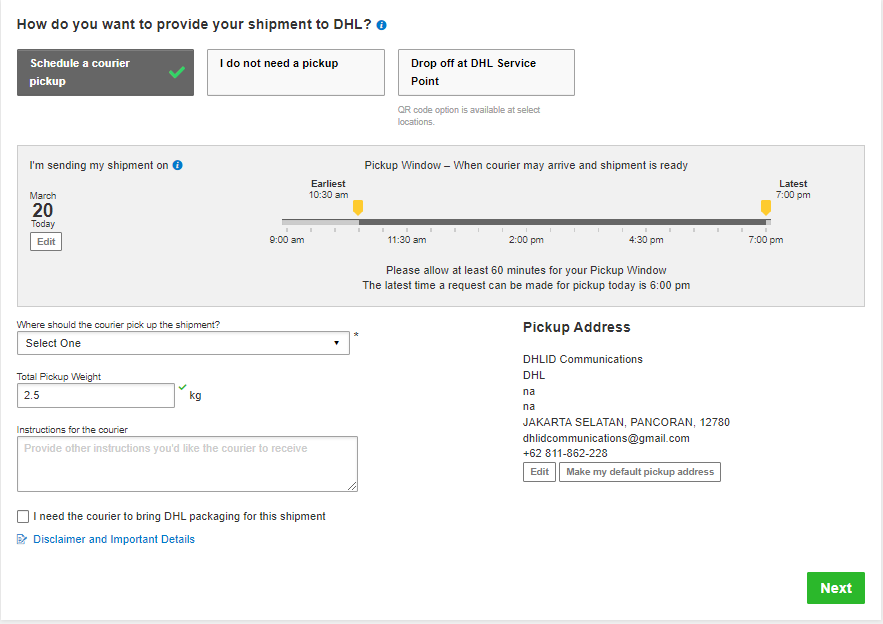
Task: Click inside the Total Pickup Weight field
Action: [95, 396]
